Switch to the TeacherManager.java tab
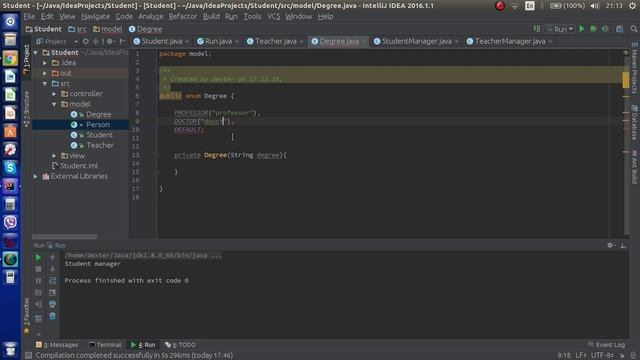Image resolution: width=640 pixels, height=360 pixels. (509, 41)
